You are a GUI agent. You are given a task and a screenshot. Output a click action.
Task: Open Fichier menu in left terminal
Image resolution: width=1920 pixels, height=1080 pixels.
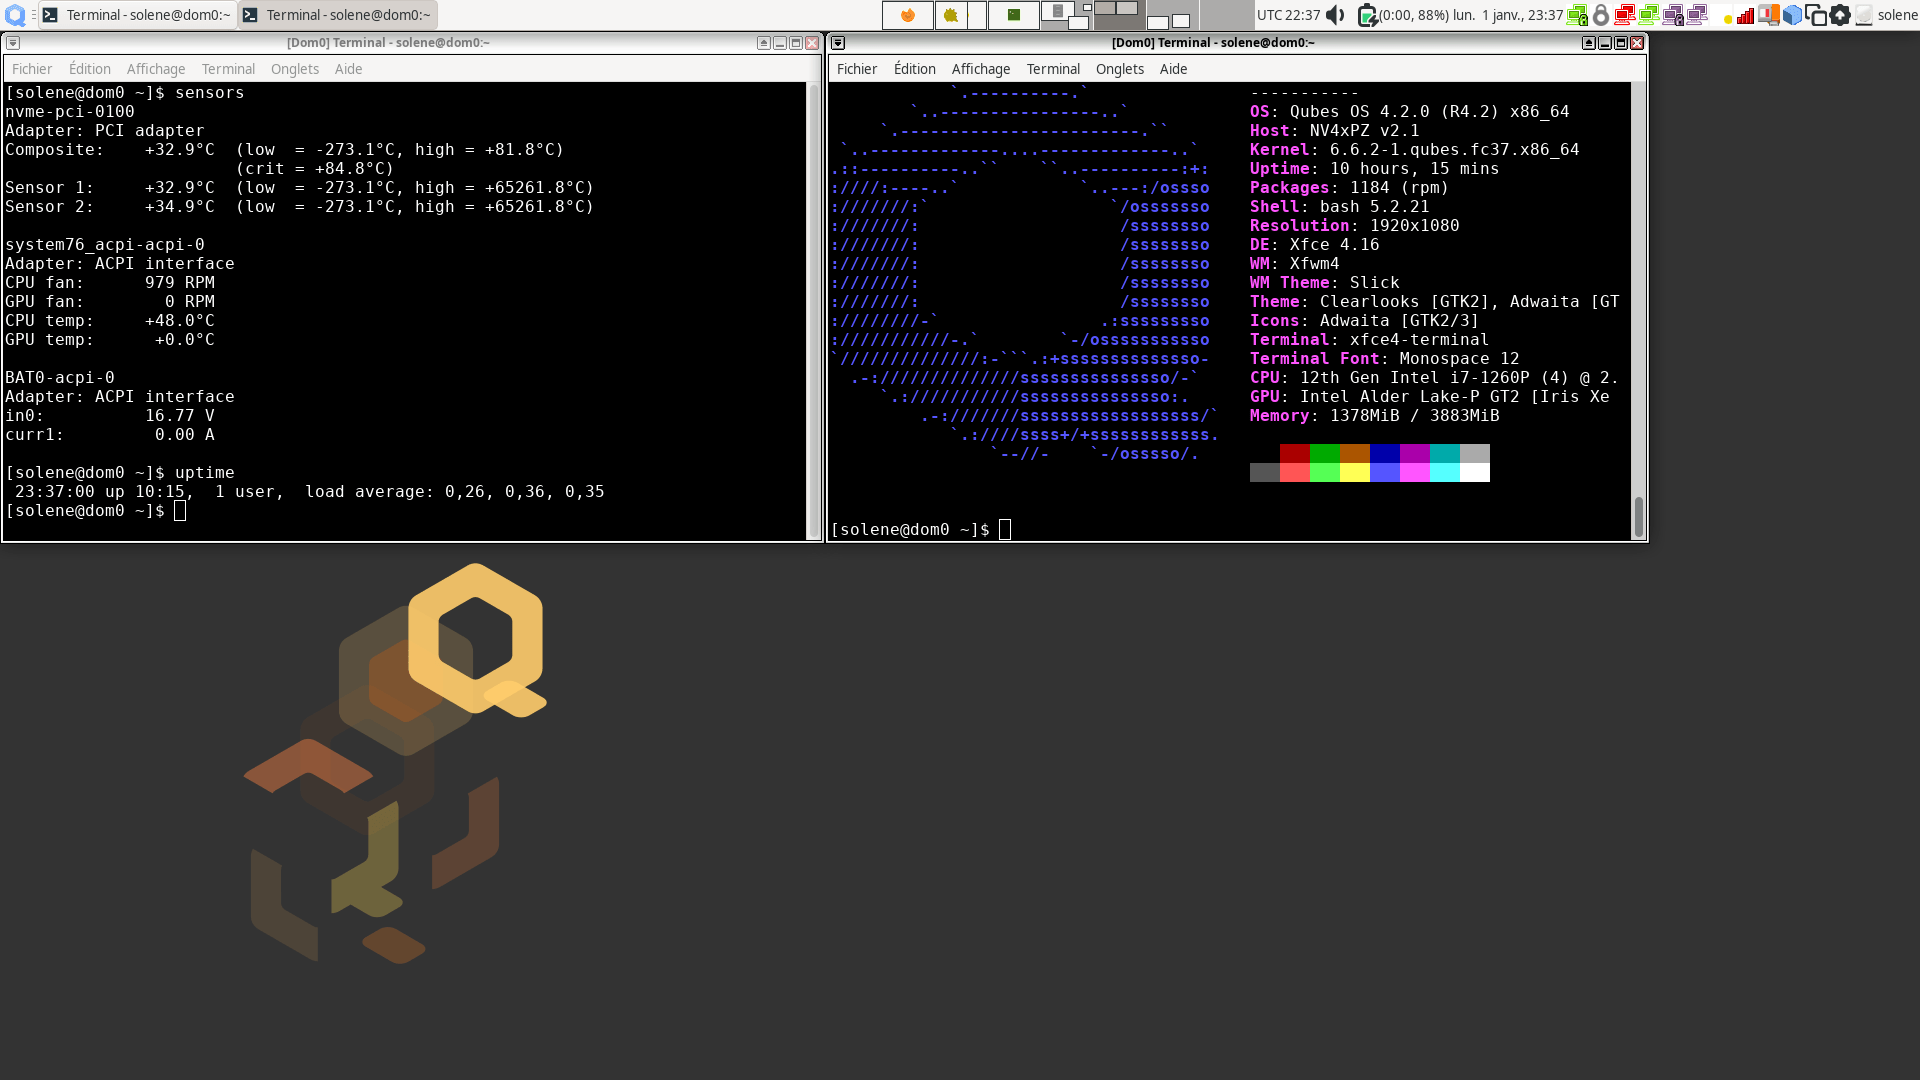(x=32, y=69)
